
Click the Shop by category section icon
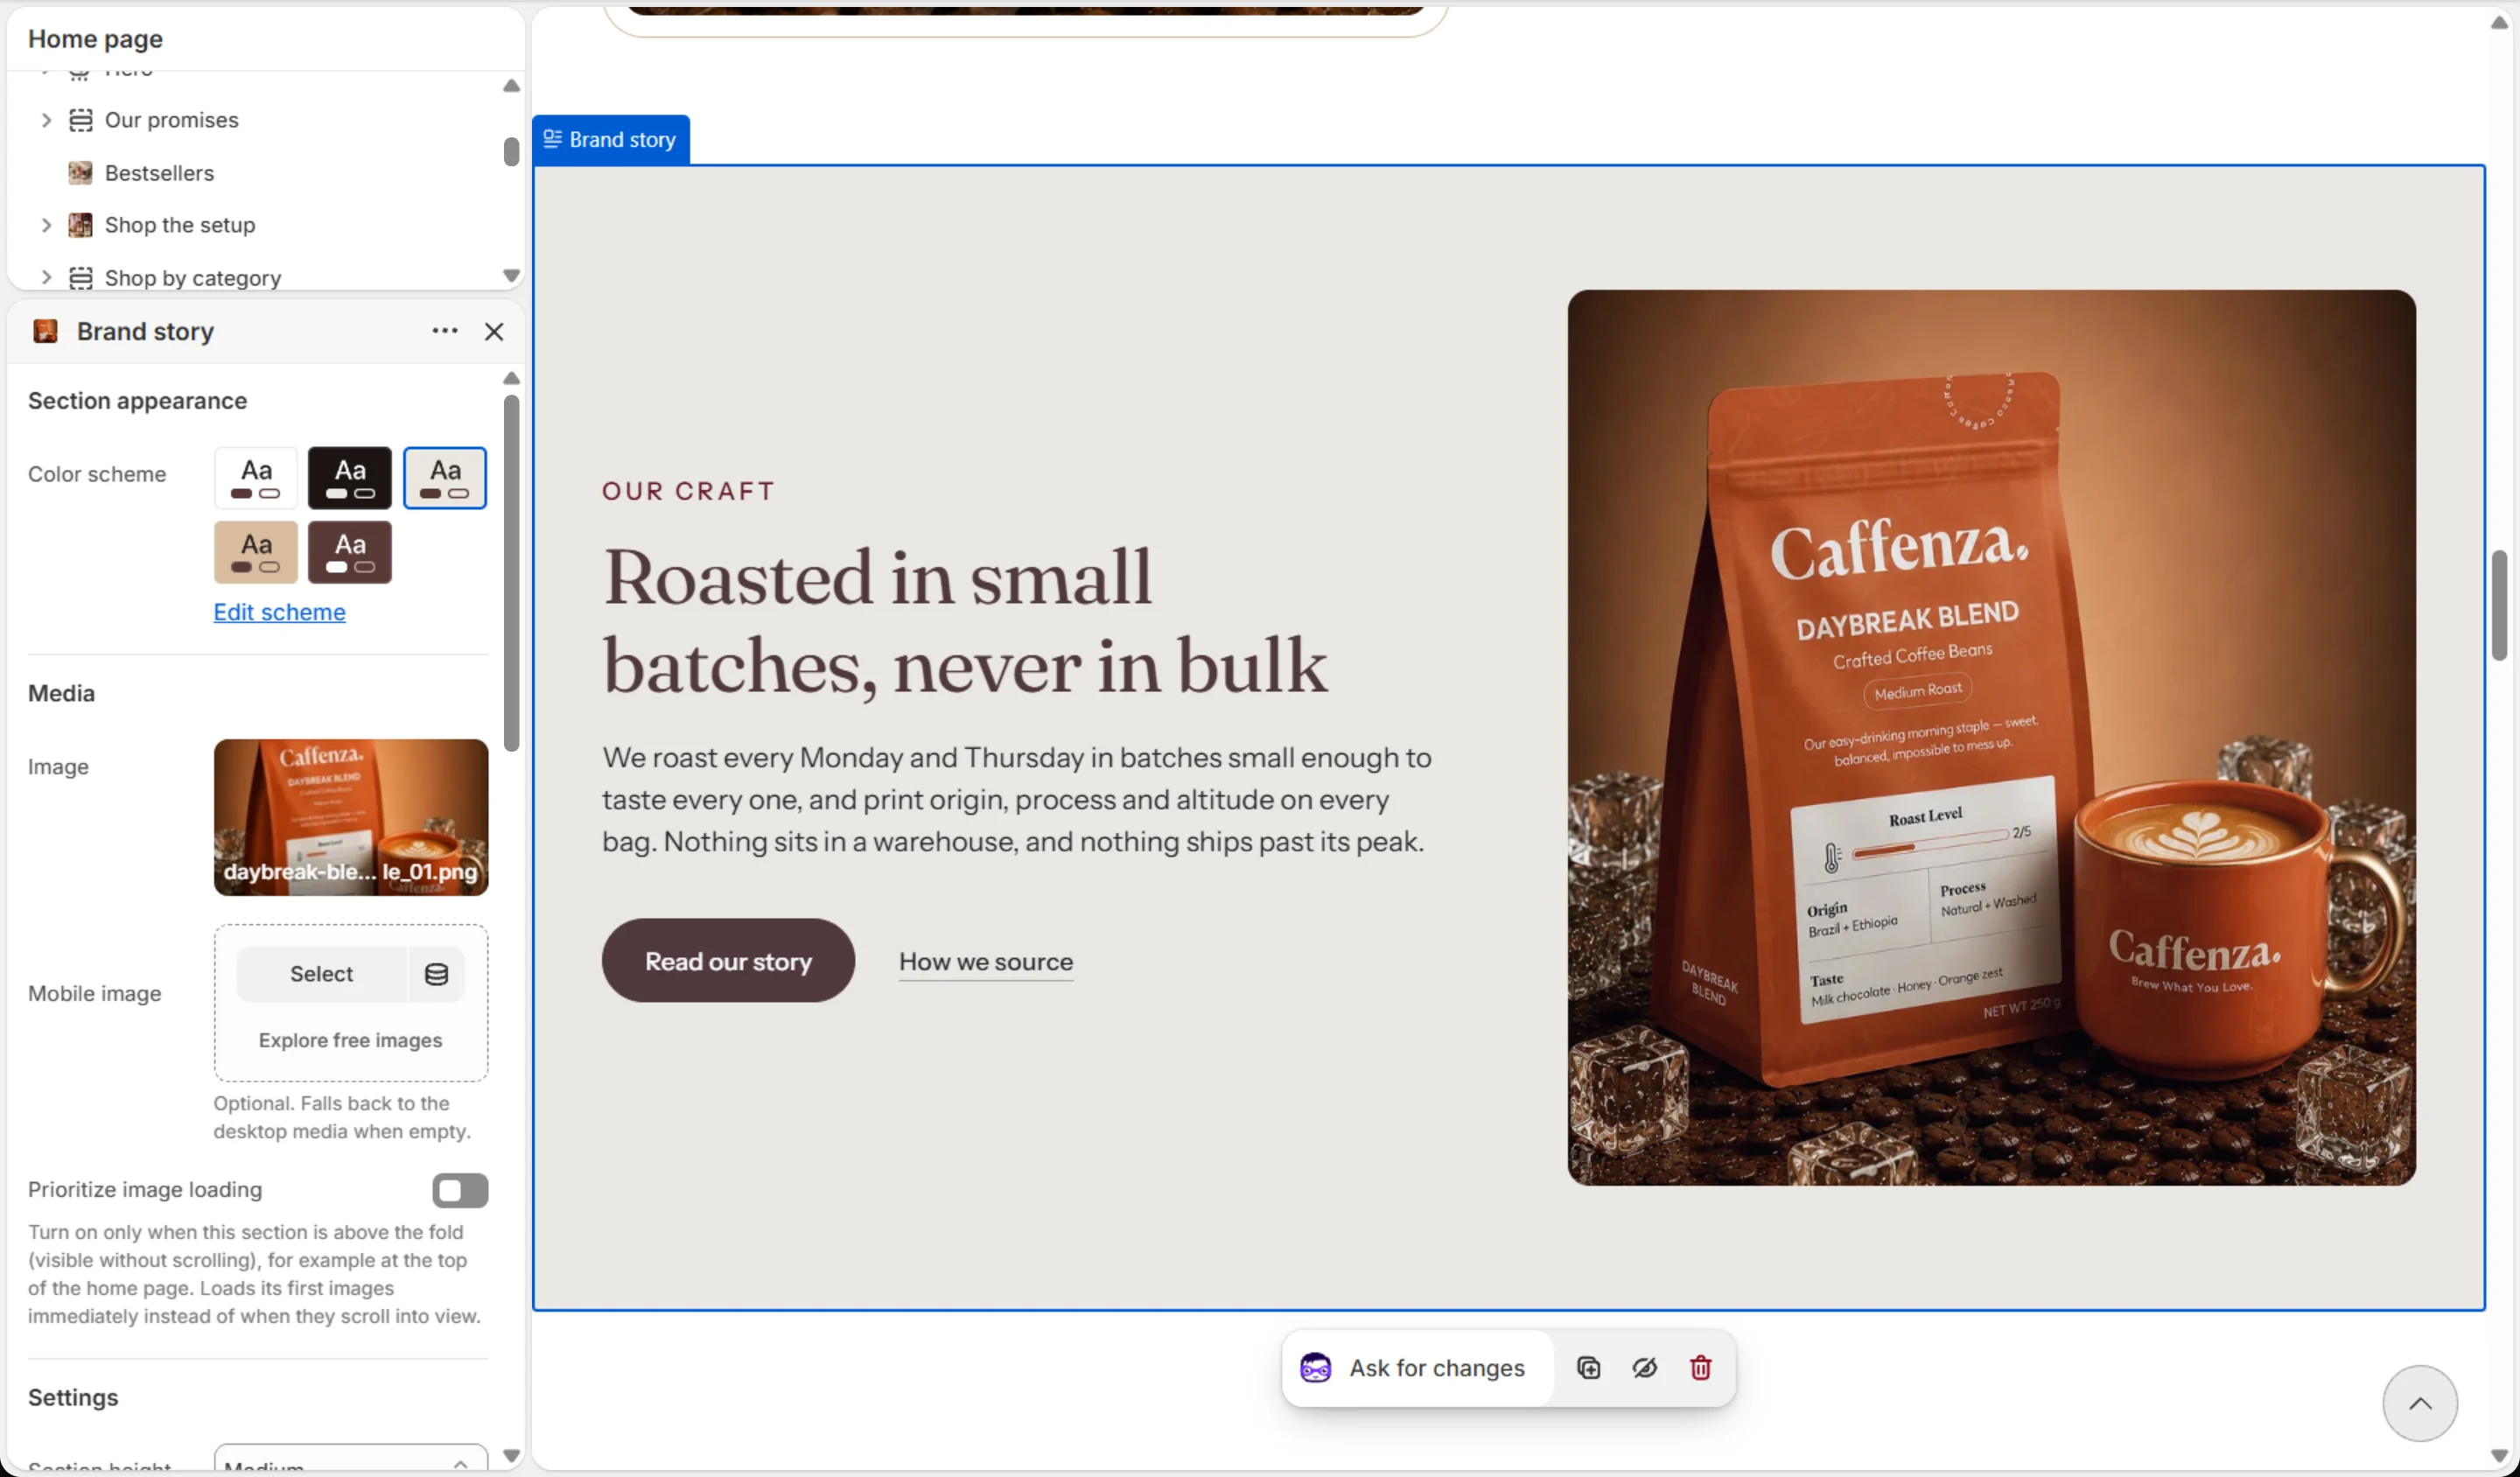(x=80, y=278)
